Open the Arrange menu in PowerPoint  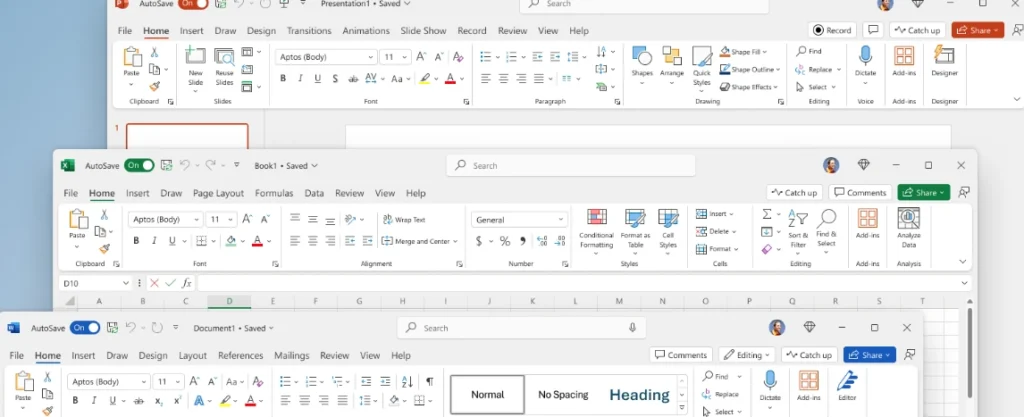tap(671, 65)
